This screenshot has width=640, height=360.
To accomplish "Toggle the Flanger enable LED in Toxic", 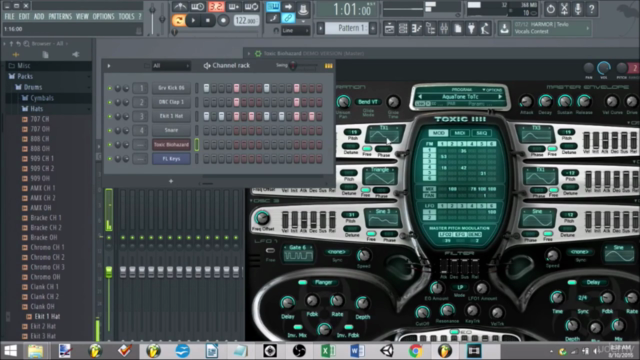I will click(x=302, y=282).
